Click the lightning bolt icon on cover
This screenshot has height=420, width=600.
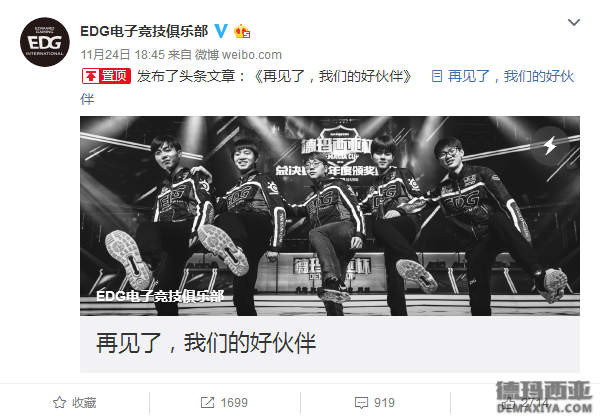click(550, 146)
